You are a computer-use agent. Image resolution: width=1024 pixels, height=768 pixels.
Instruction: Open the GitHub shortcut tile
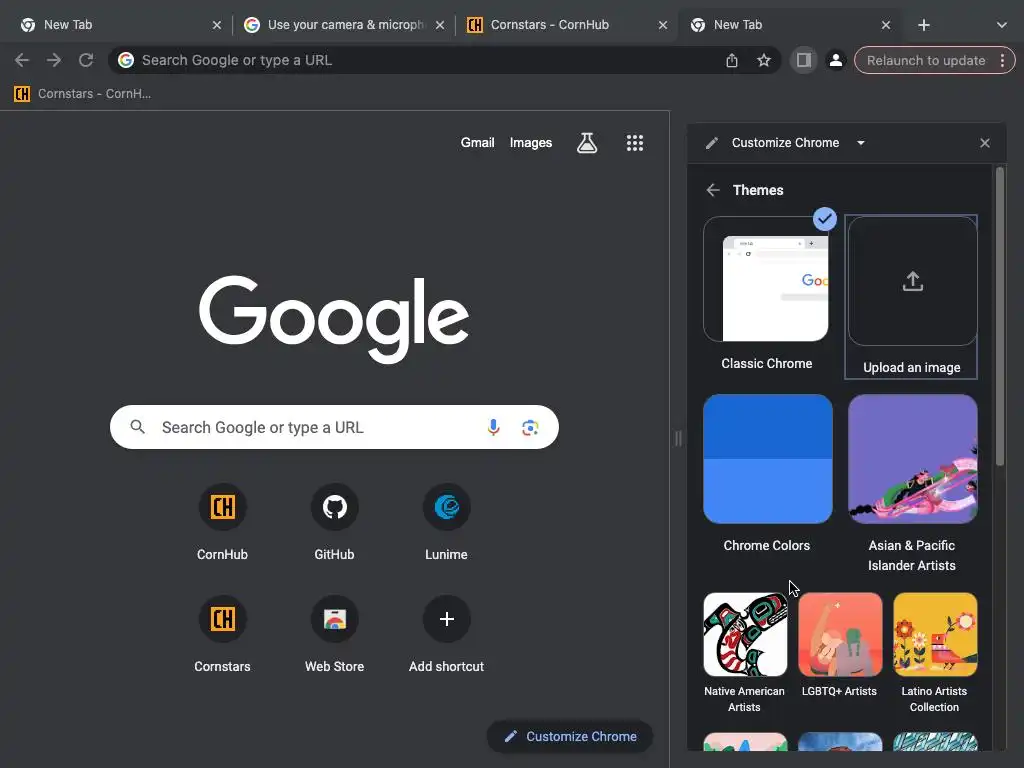(334, 522)
